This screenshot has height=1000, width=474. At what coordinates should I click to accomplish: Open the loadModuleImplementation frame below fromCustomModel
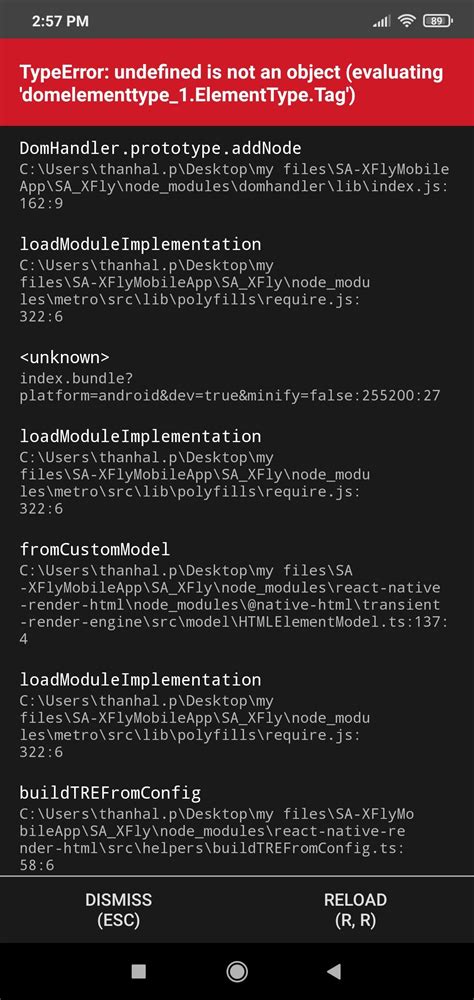[x=237, y=715]
